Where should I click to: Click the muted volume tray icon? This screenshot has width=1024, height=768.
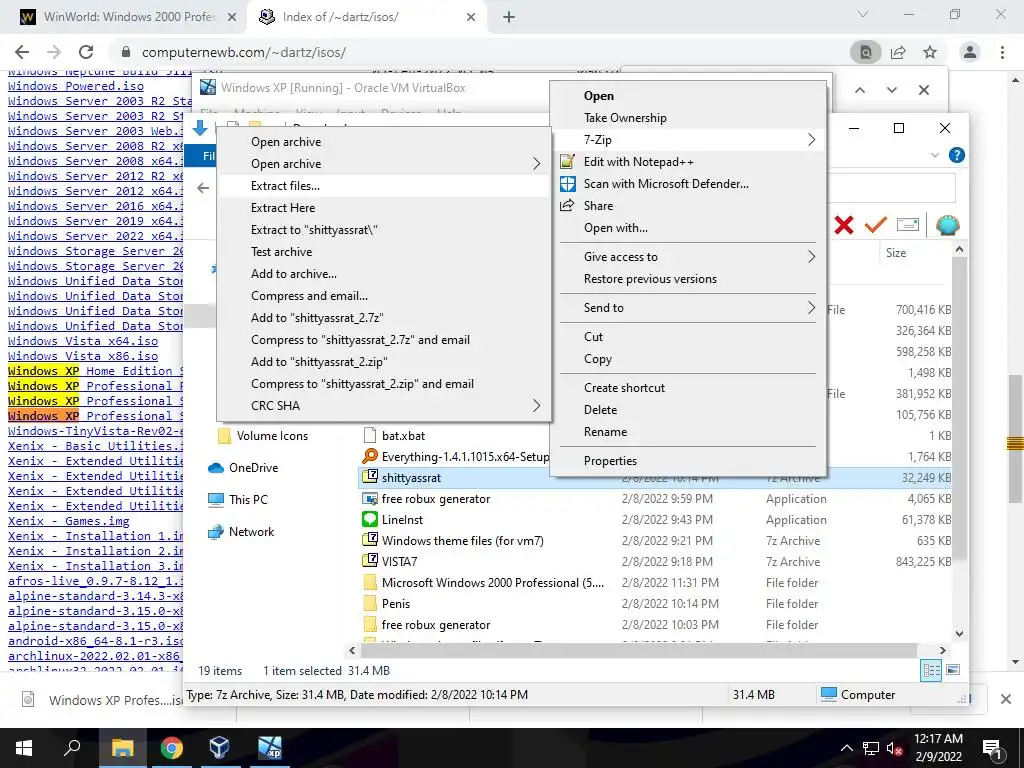pyautogui.click(x=894, y=748)
